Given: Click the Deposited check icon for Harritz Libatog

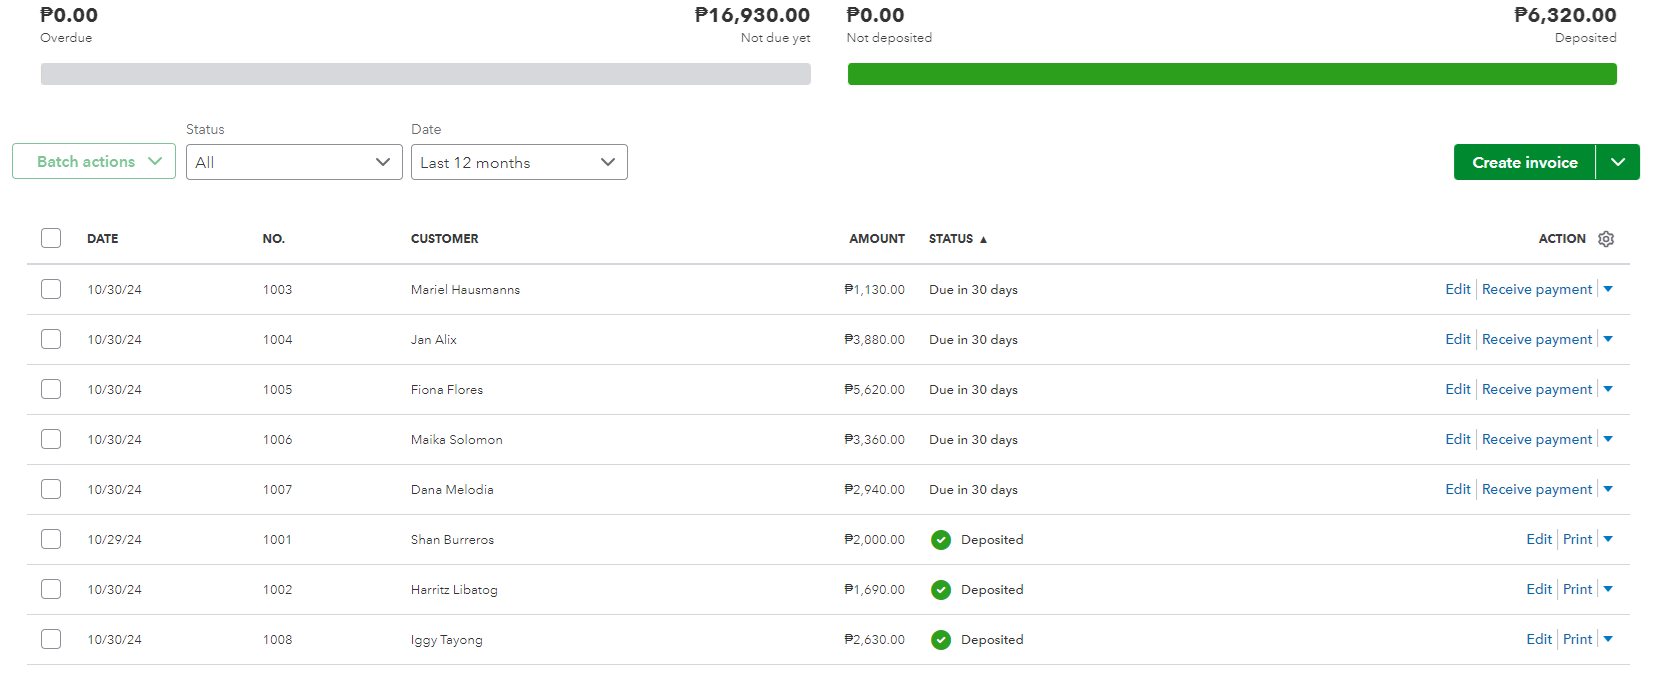Looking at the screenshot, I should coord(941,590).
